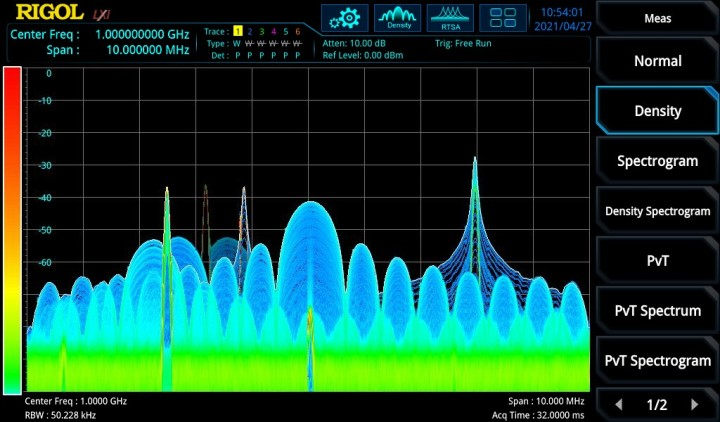Click the Density mode icon in top bar

(x=398, y=18)
